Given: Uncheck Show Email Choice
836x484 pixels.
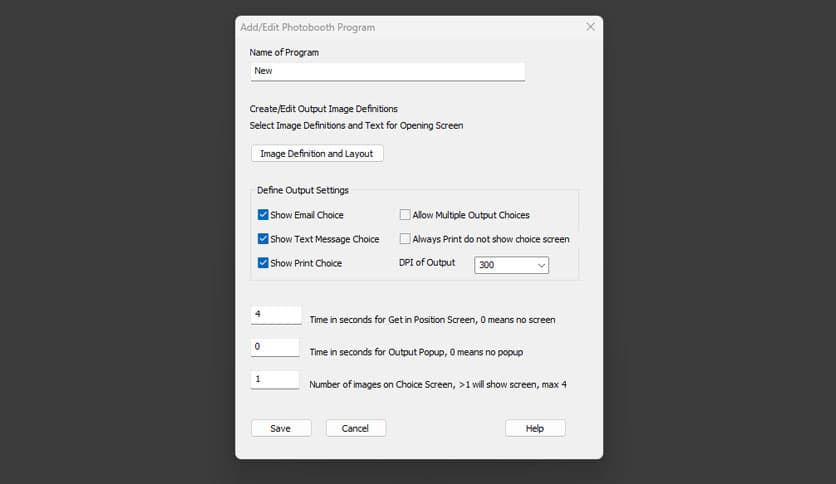Looking at the screenshot, I should point(263,215).
